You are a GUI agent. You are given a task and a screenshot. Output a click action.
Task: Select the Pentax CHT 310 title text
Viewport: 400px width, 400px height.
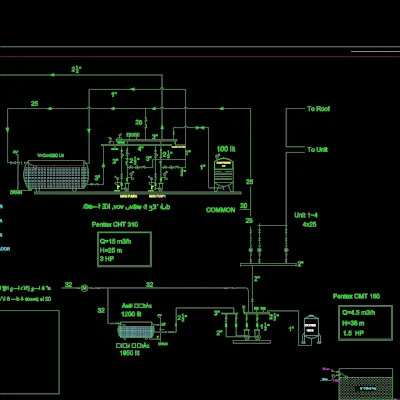point(115,224)
